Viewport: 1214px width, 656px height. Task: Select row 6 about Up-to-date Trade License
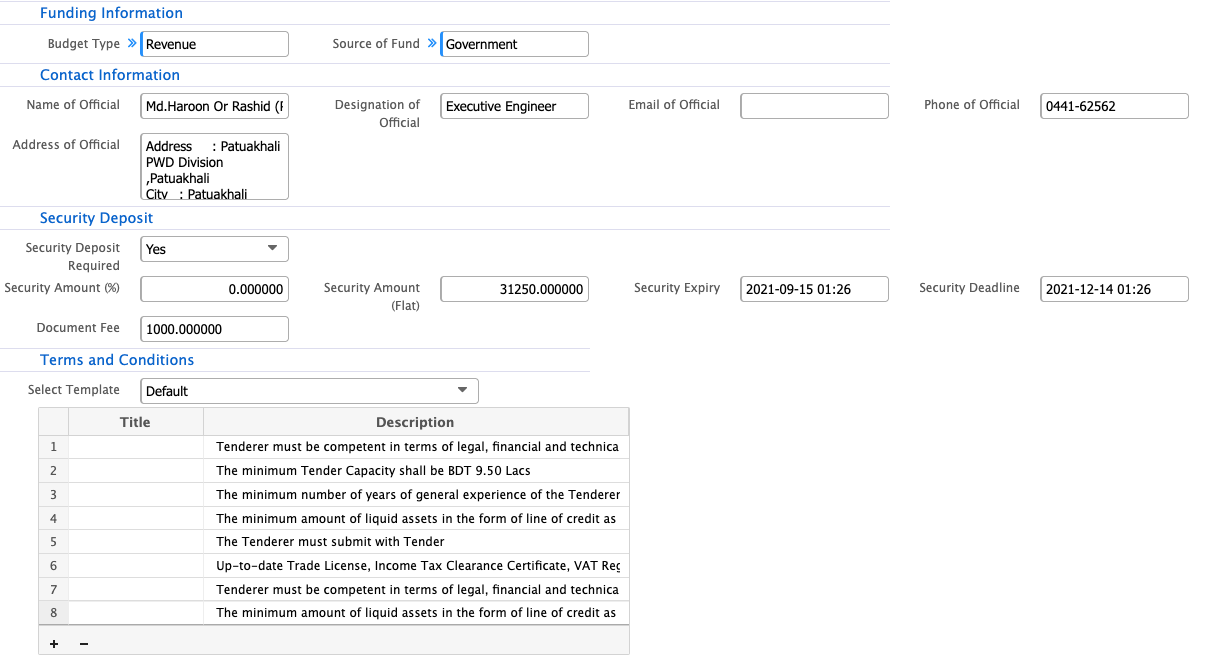point(417,566)
